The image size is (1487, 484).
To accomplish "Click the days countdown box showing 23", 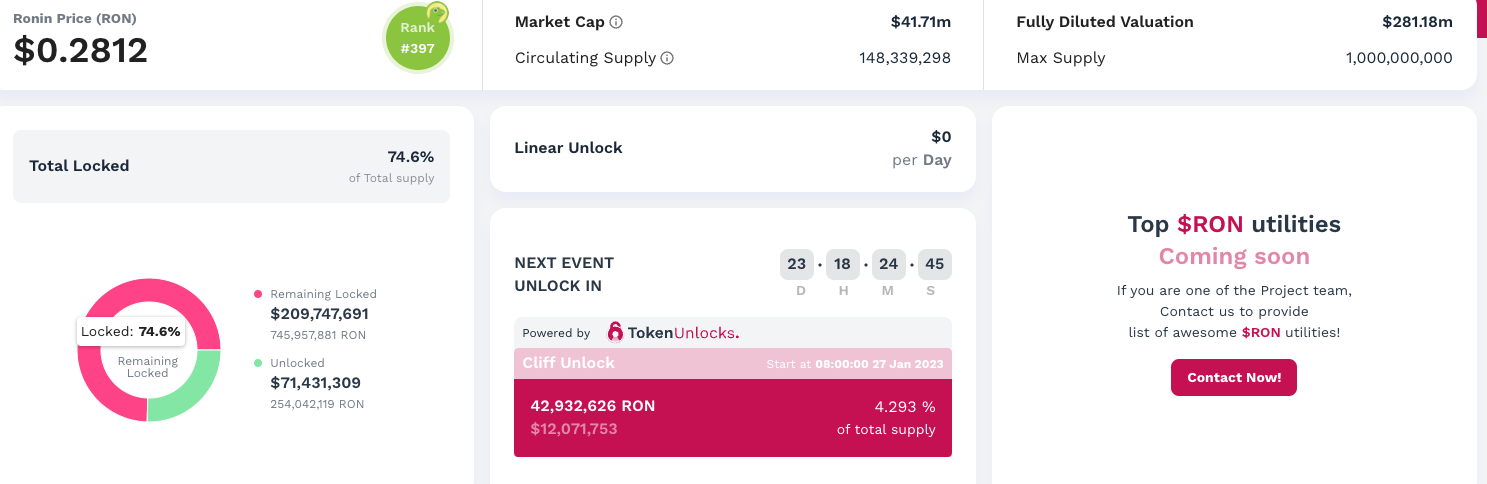I will [797, 265].
